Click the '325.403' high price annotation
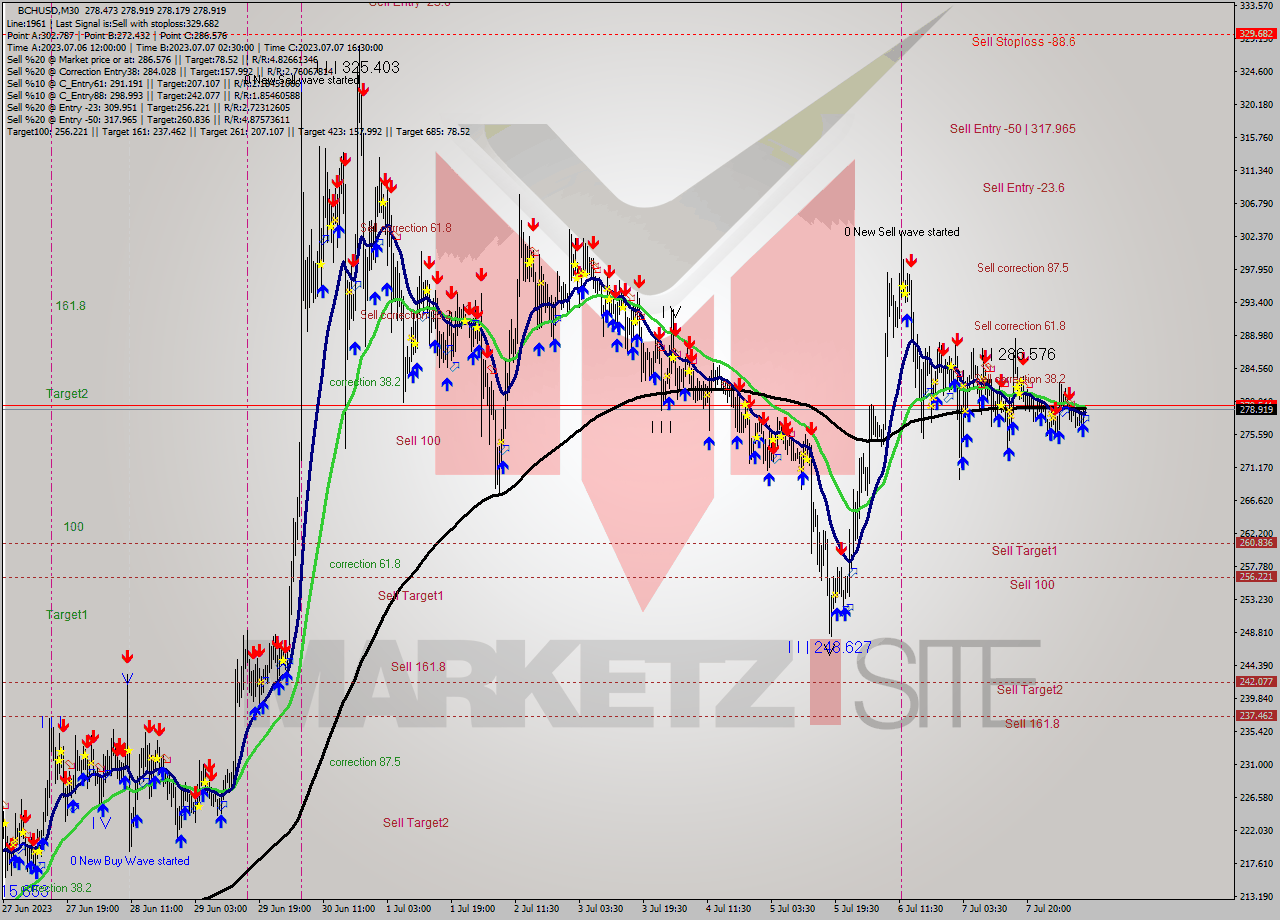1280x920 pixels. pyautogui.click(x=370, y=68)
